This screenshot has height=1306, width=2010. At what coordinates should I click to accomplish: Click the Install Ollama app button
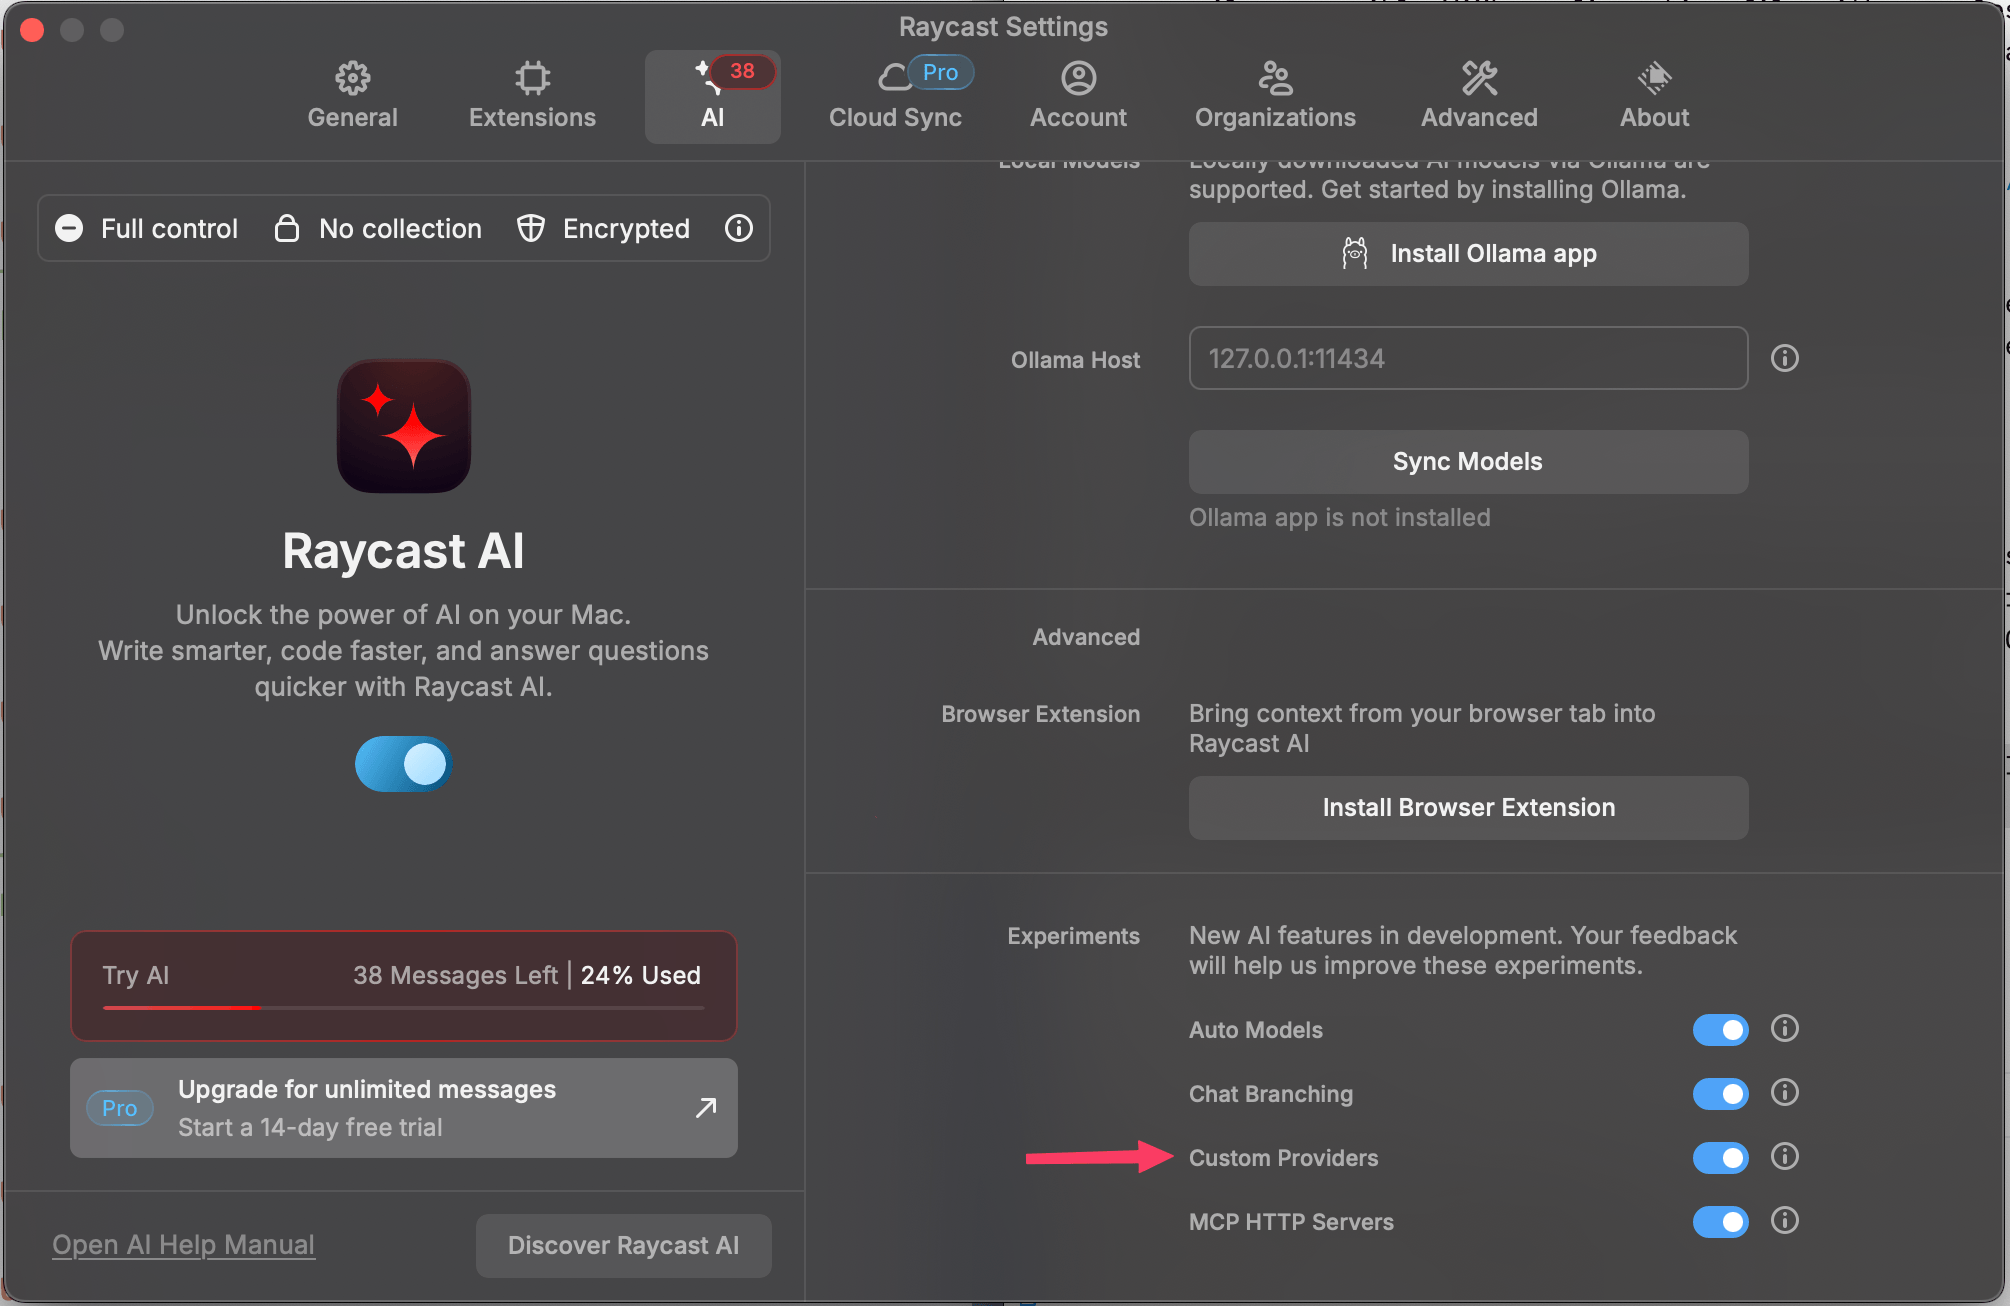tap(1467, 253)
